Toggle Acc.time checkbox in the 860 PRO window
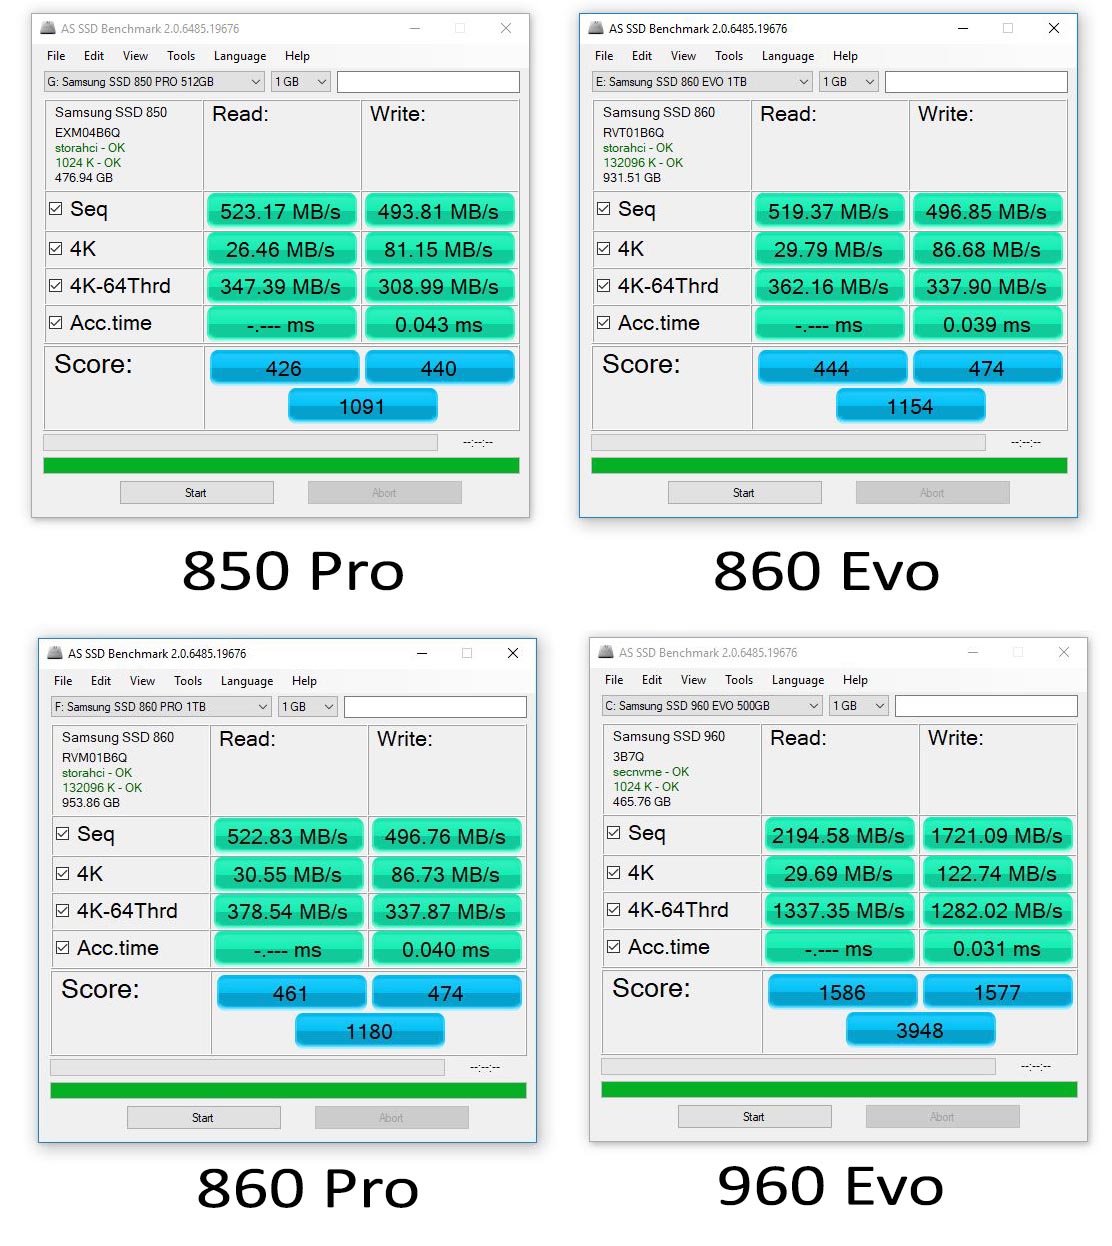This screenshot has height=1246, width=1112. coord(63,948)
